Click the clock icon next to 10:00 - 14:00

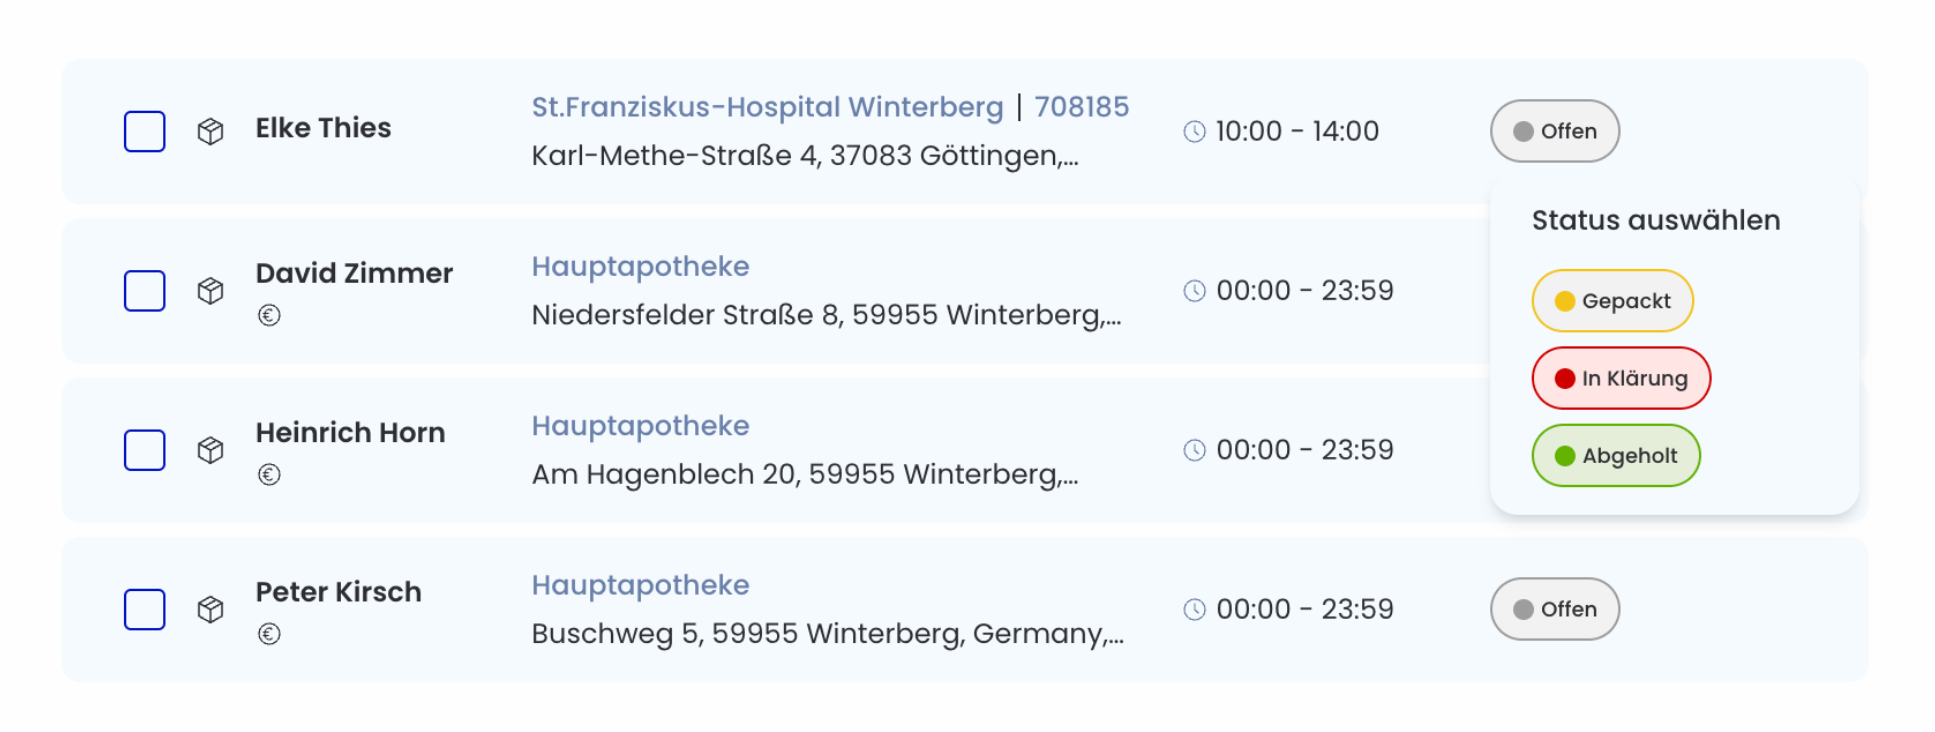[x=1195, y=131]
